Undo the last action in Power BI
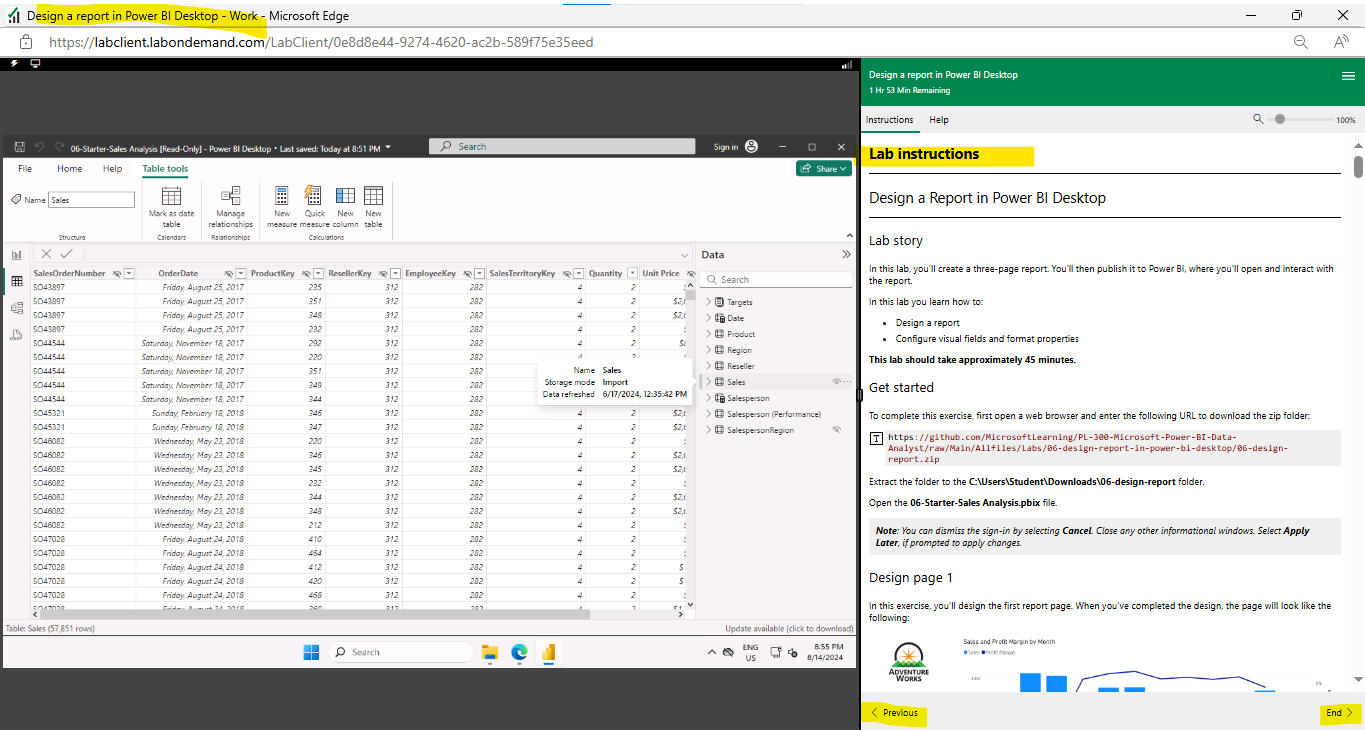Image resolution: width=1365 pixels, height=730 pixels. [x=39, y=147]
